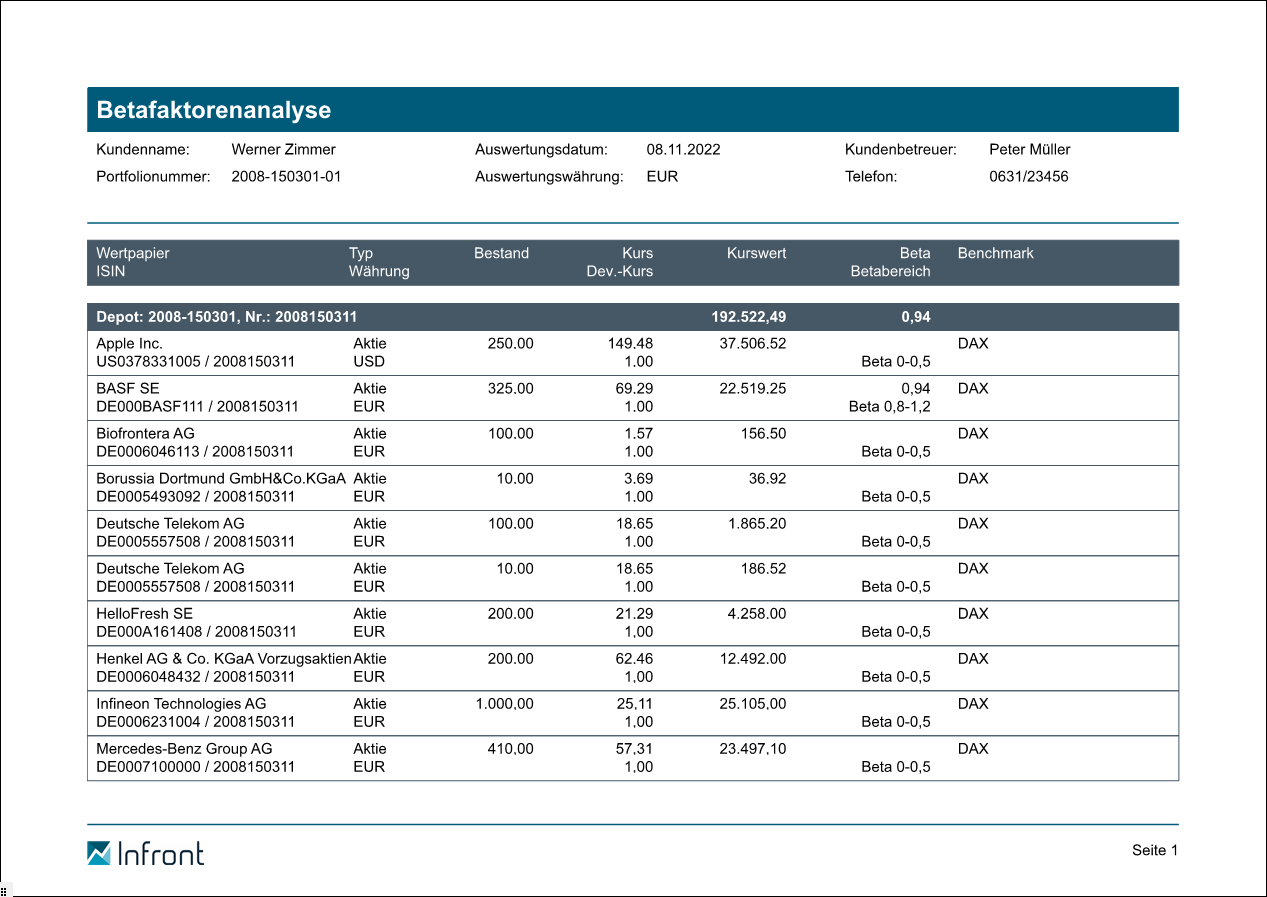Click Henkel AG & Co. KGaA Vorzugsaktien

223,659
